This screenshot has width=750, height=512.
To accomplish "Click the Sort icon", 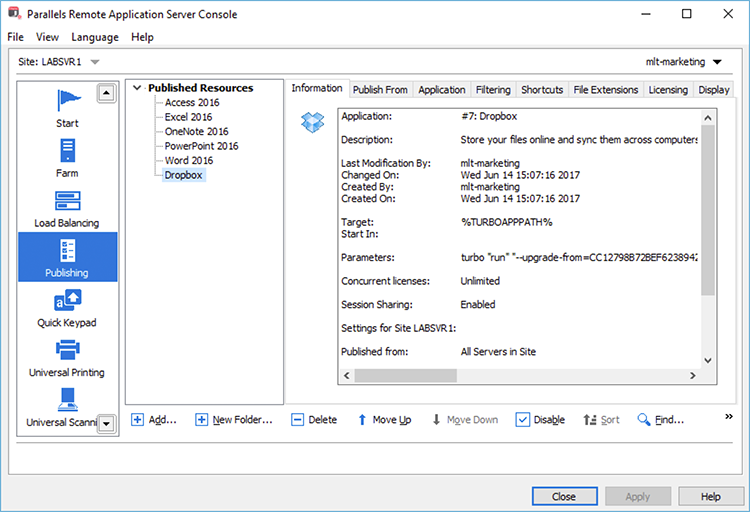I will pyautogui.click(x=590, y=420).
